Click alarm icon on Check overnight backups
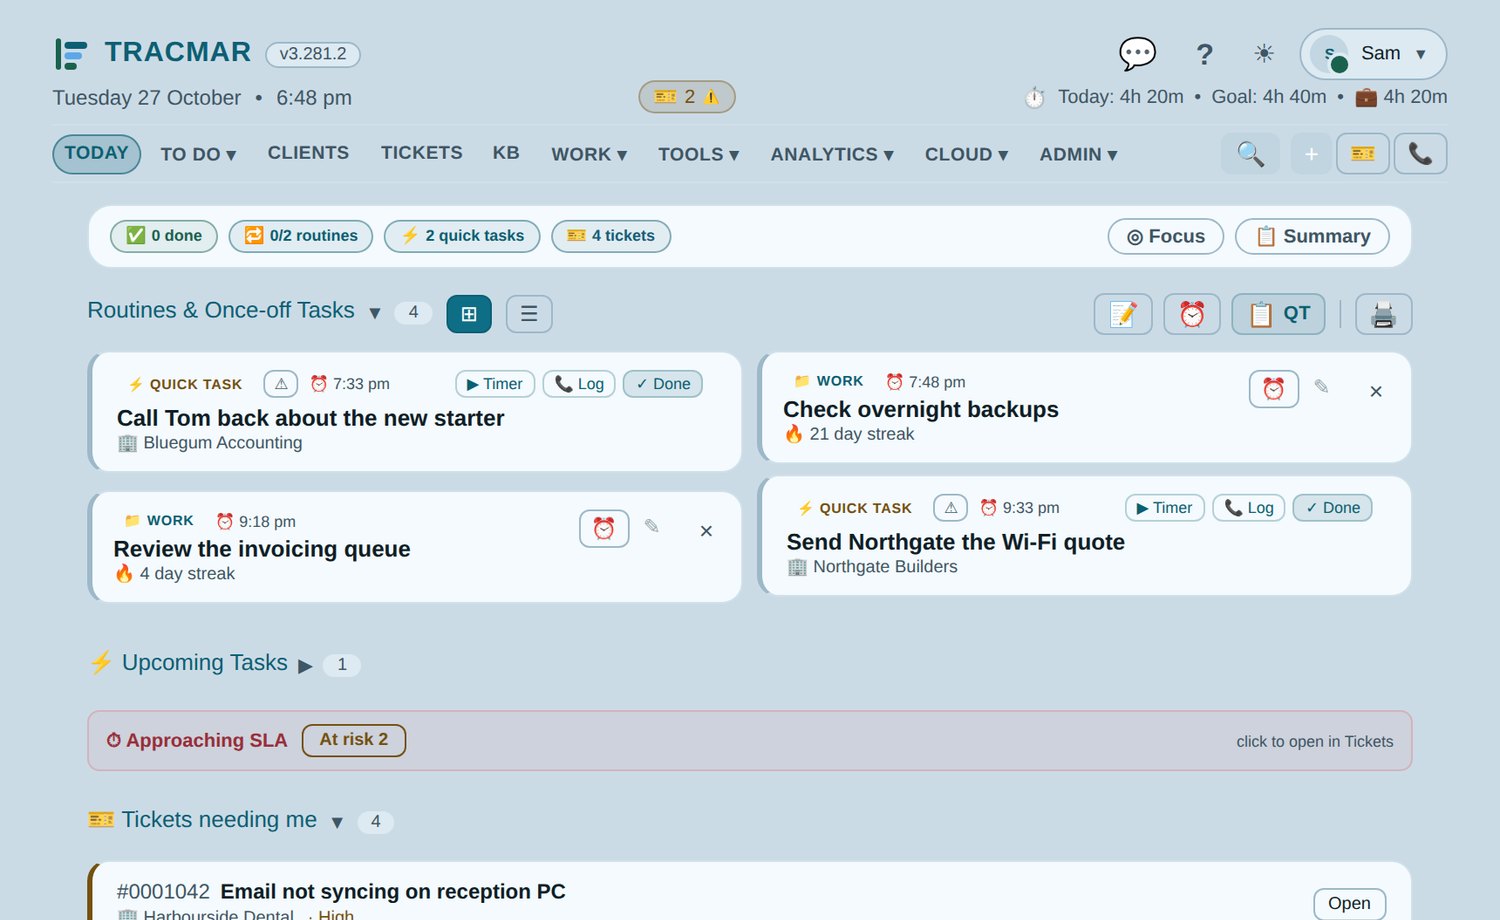The height and width of the screenshot is (920, 1500). 1274,389
